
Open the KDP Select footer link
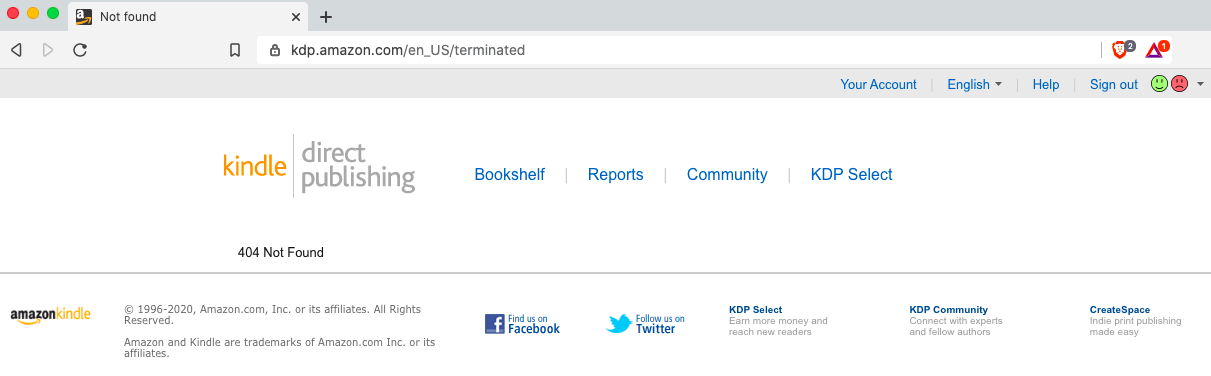coord(756,310)
